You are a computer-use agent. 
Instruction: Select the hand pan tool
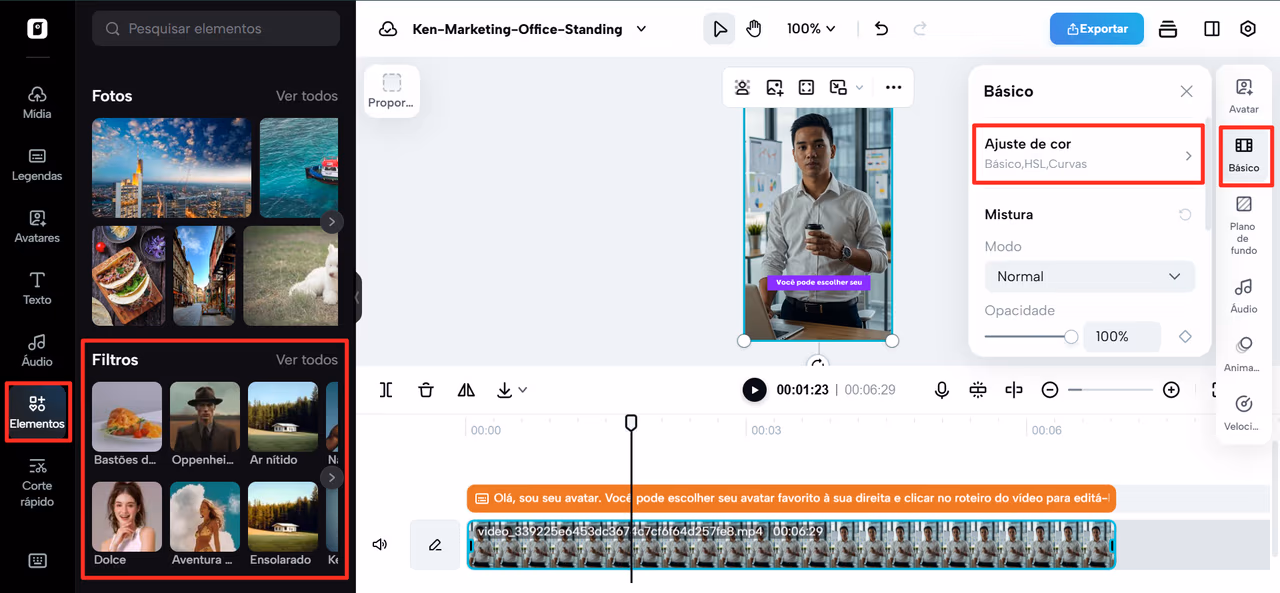click(754, 29)
